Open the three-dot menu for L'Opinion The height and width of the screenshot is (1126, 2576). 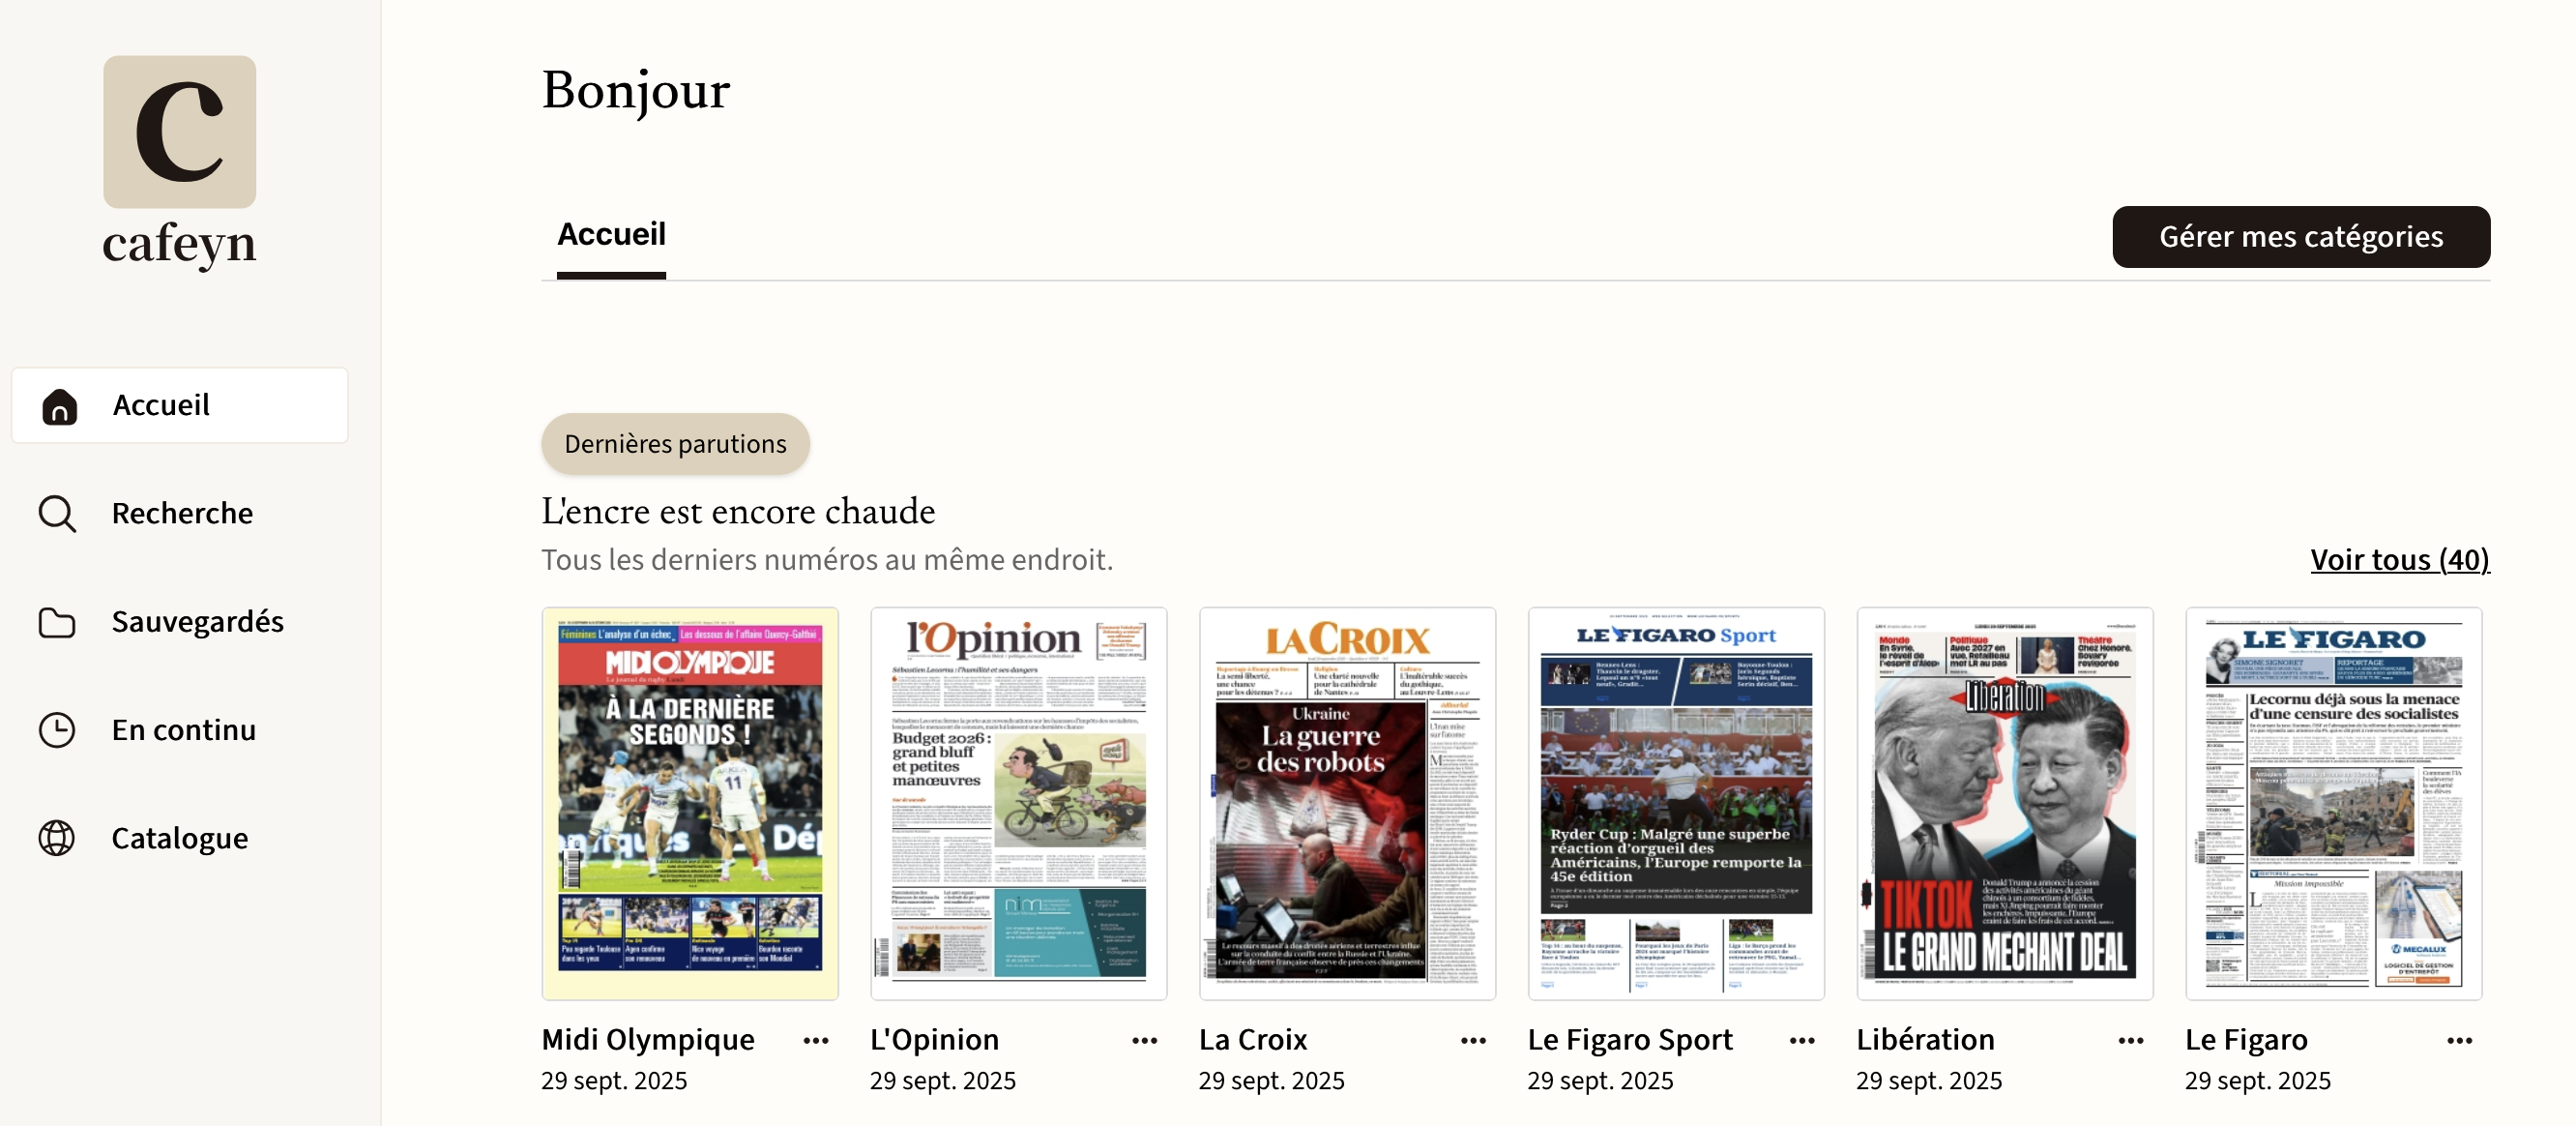click(x=1145, y=1041)
